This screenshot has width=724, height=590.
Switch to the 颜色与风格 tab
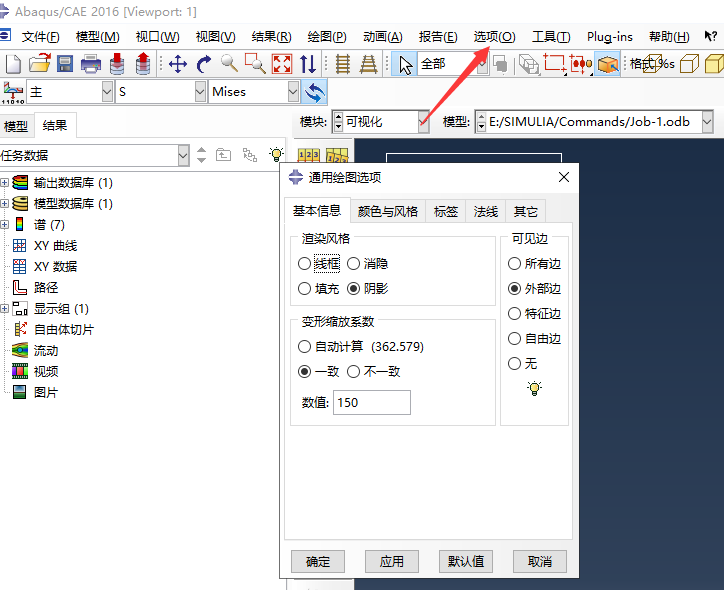387,211
